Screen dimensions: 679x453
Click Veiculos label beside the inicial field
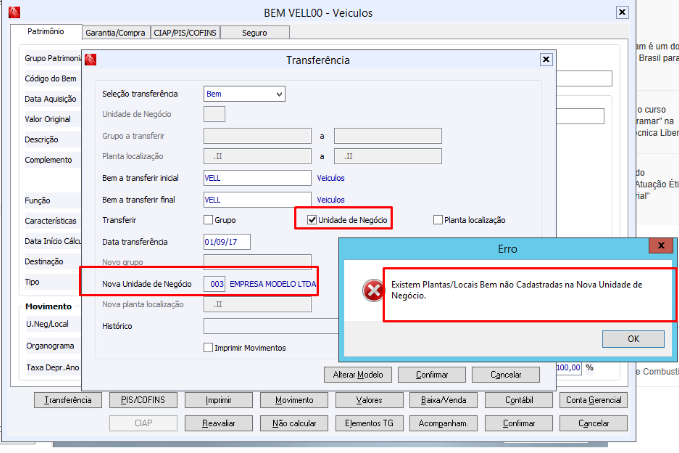pyautogui.click(x=330, y=178)
